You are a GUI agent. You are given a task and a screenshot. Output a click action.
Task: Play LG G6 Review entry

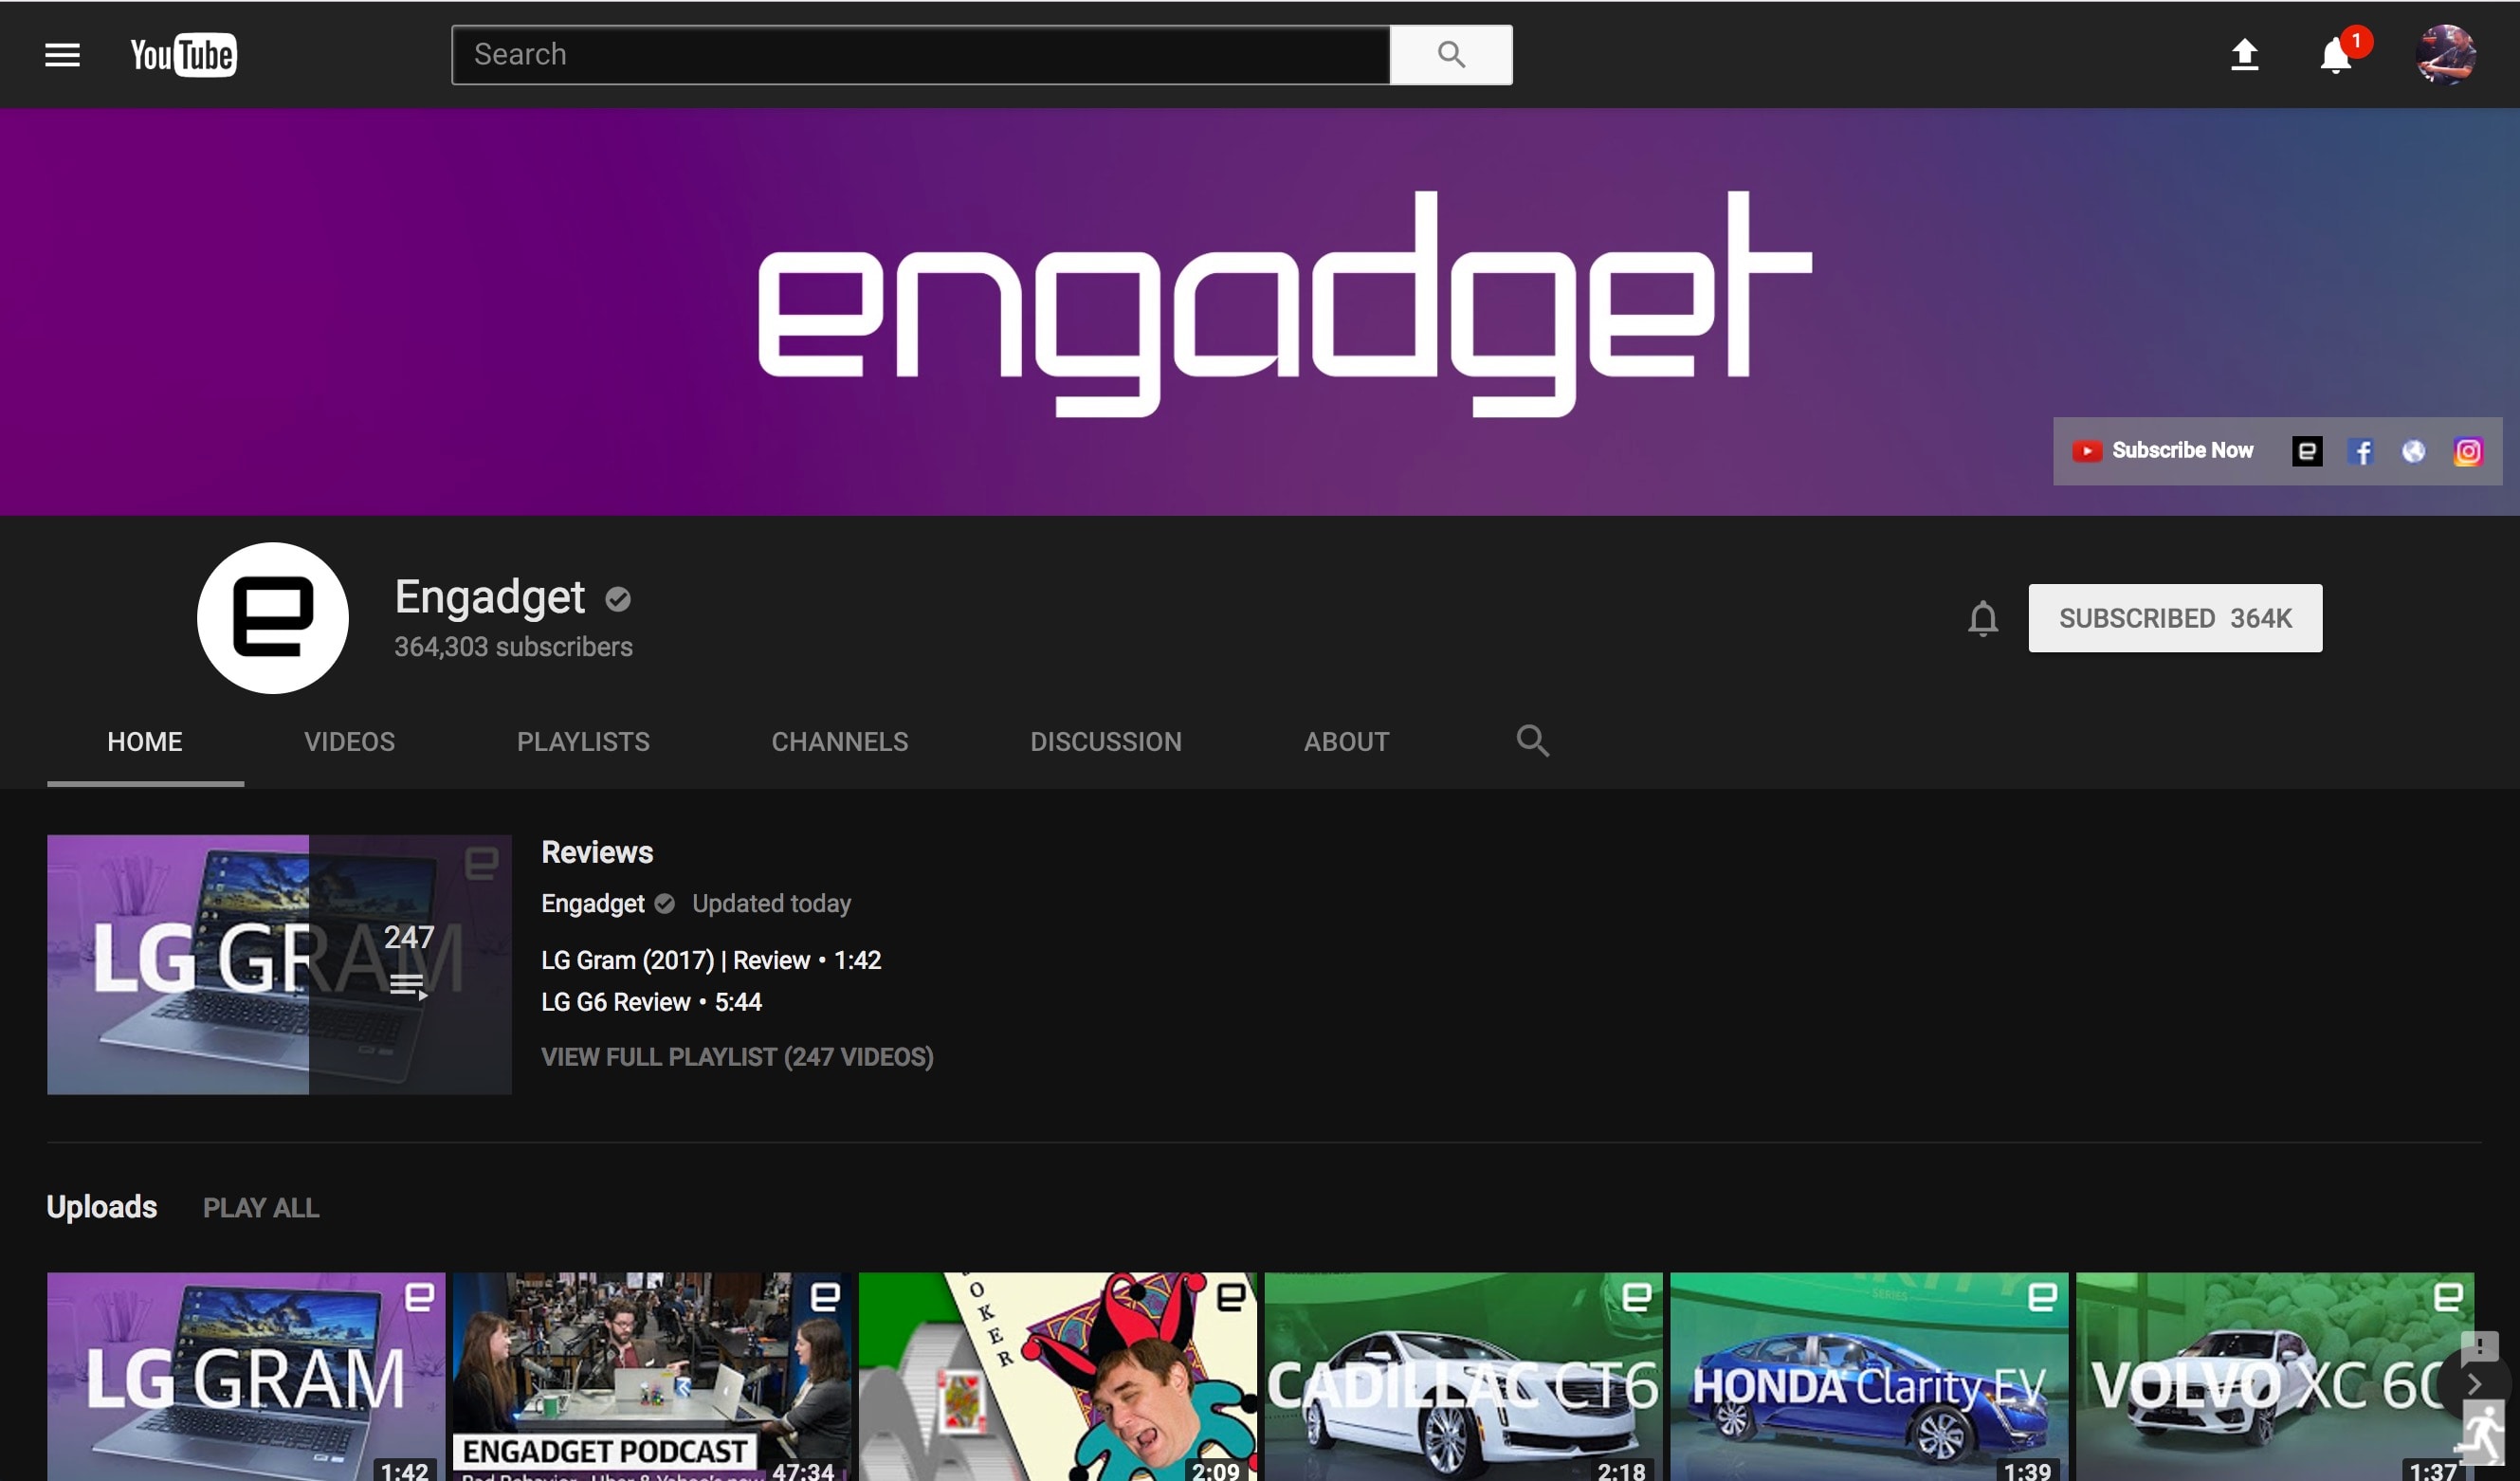click(x=651, y=1002)
